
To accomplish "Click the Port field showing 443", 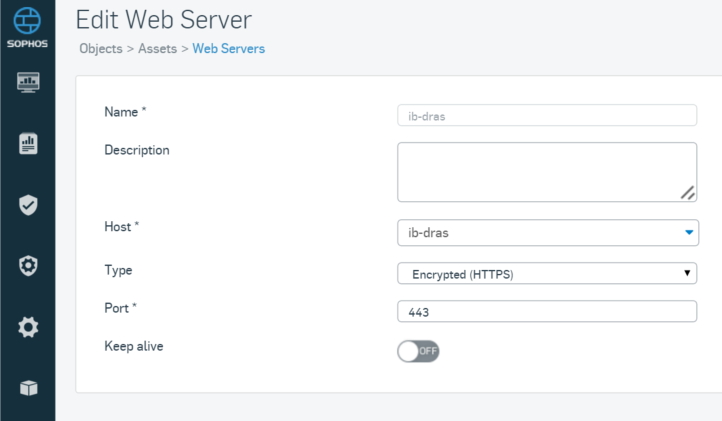I will tap(547, 312).
